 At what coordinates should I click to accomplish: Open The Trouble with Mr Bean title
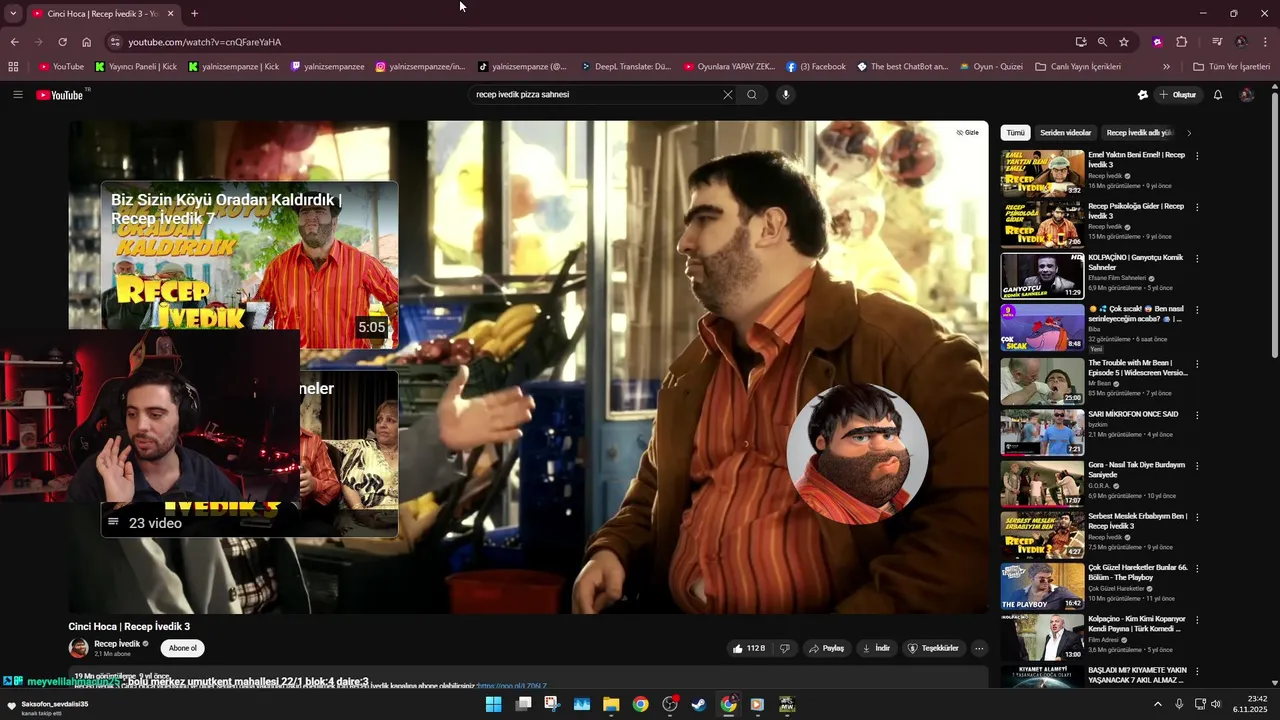pos(1138,368)
